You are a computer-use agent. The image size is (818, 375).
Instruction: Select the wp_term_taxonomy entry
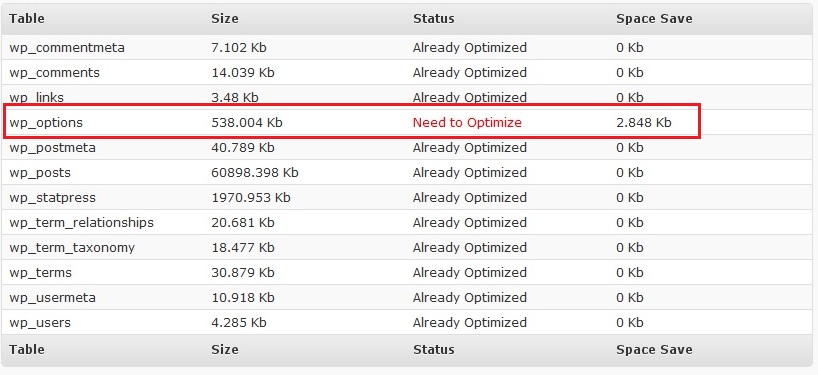click(72, 248)
